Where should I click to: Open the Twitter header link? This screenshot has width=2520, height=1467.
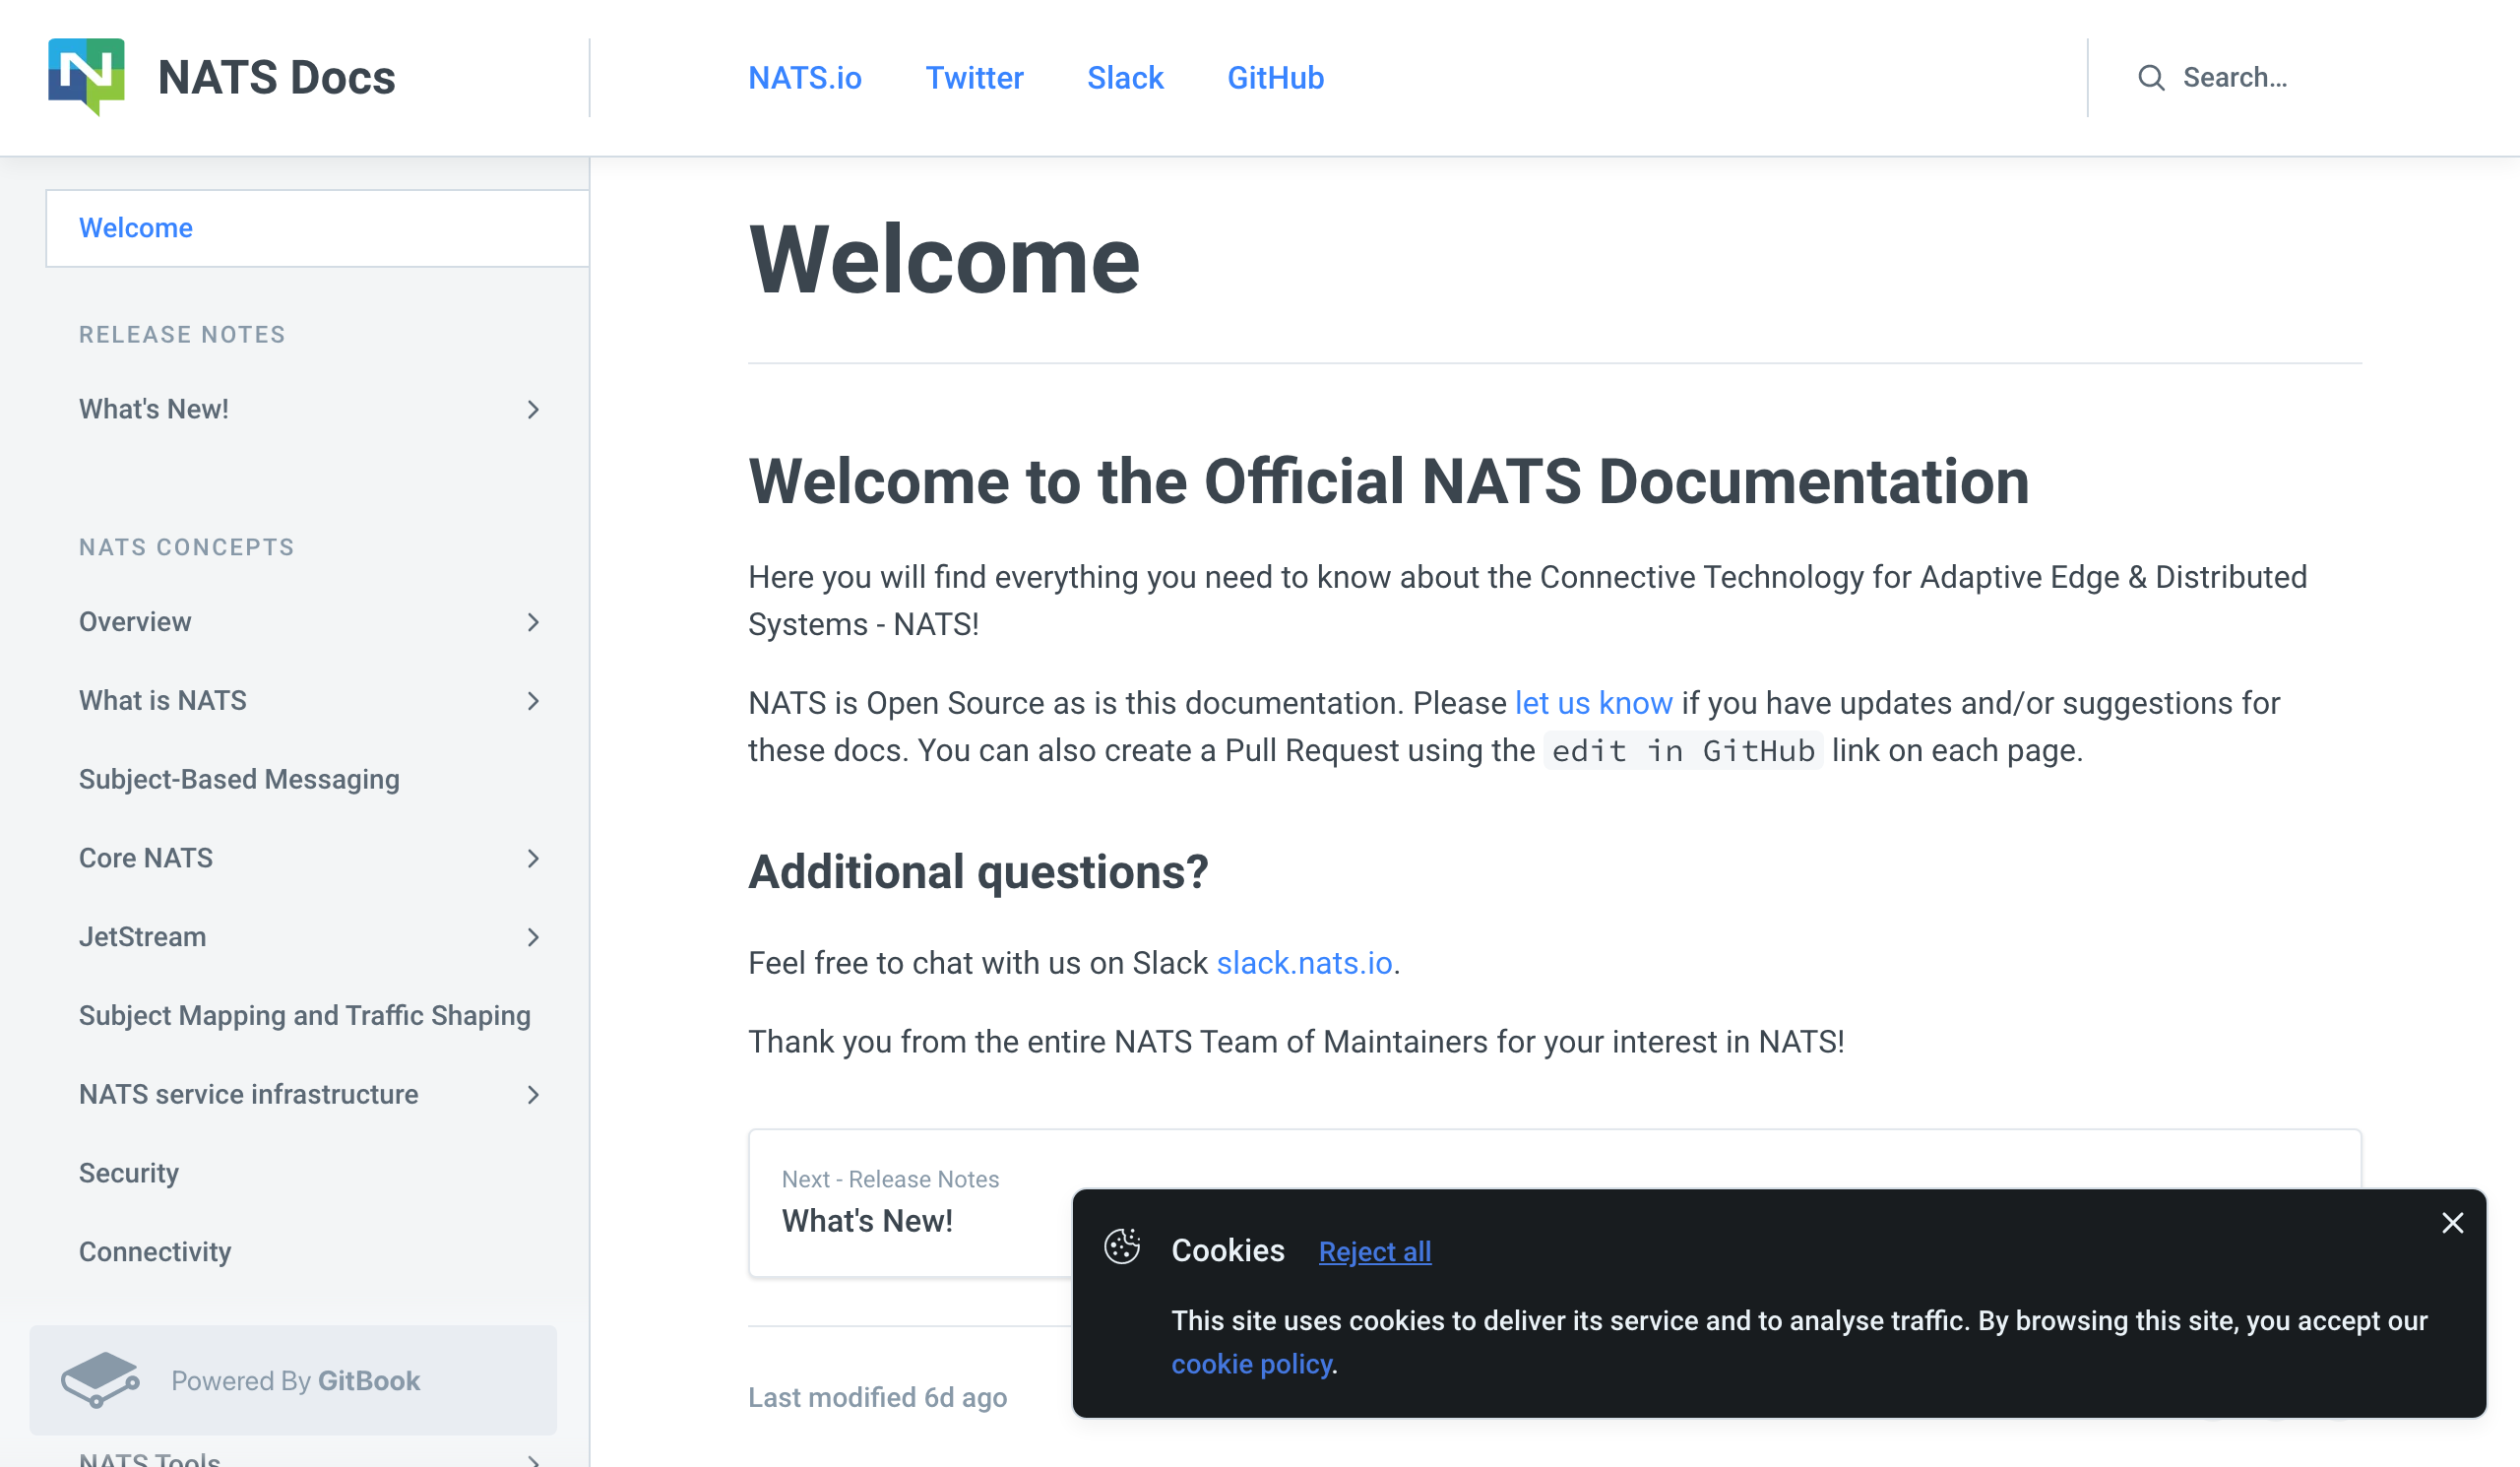click(974, 78)
